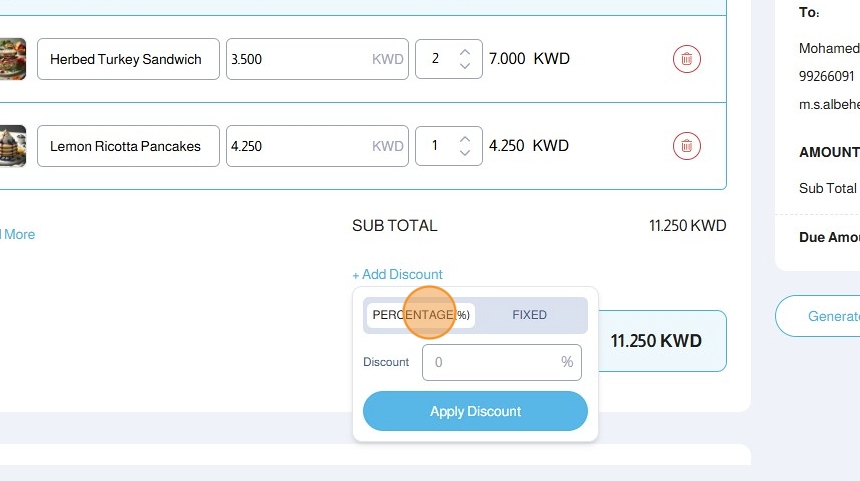
Task: Select the quantity field showing 2
Action: tap(437, 59)
